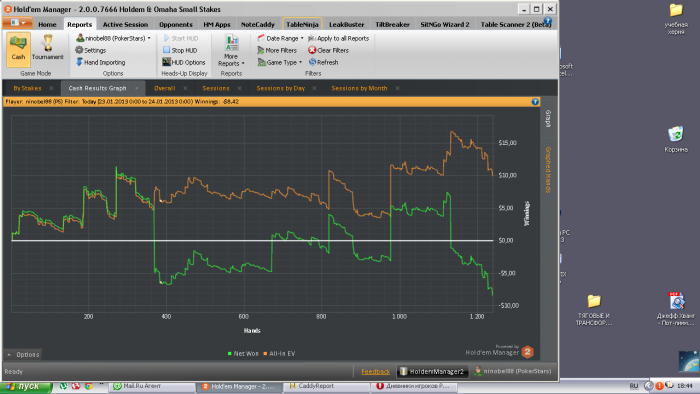The width and height of the screenshot is (700, 394).
Task: Toggle the All-In EV legend entry
Action: click(279, 353)
